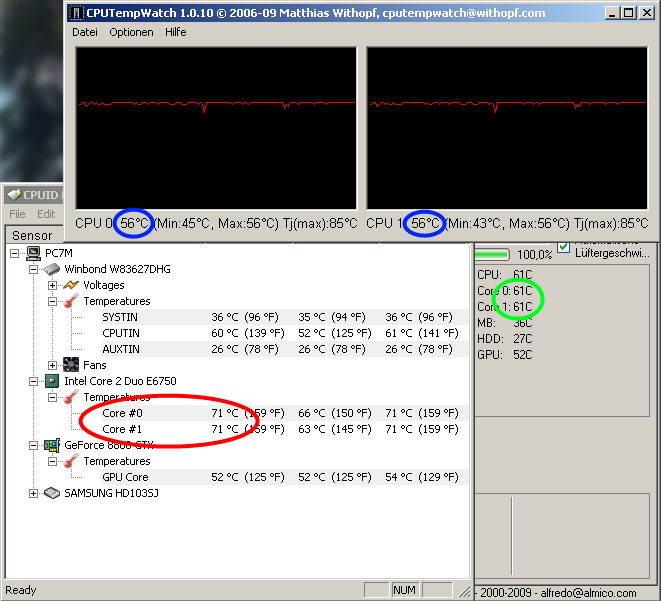Select the Winbond chip icon

(x=52, y=269)
